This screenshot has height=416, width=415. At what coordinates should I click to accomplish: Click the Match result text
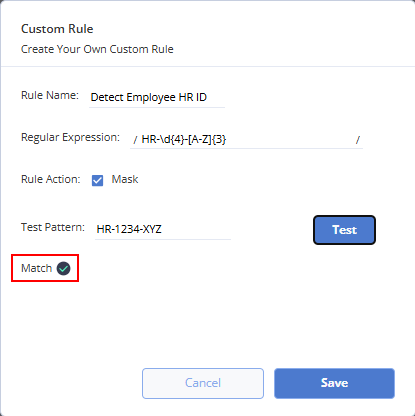[36, 268]
